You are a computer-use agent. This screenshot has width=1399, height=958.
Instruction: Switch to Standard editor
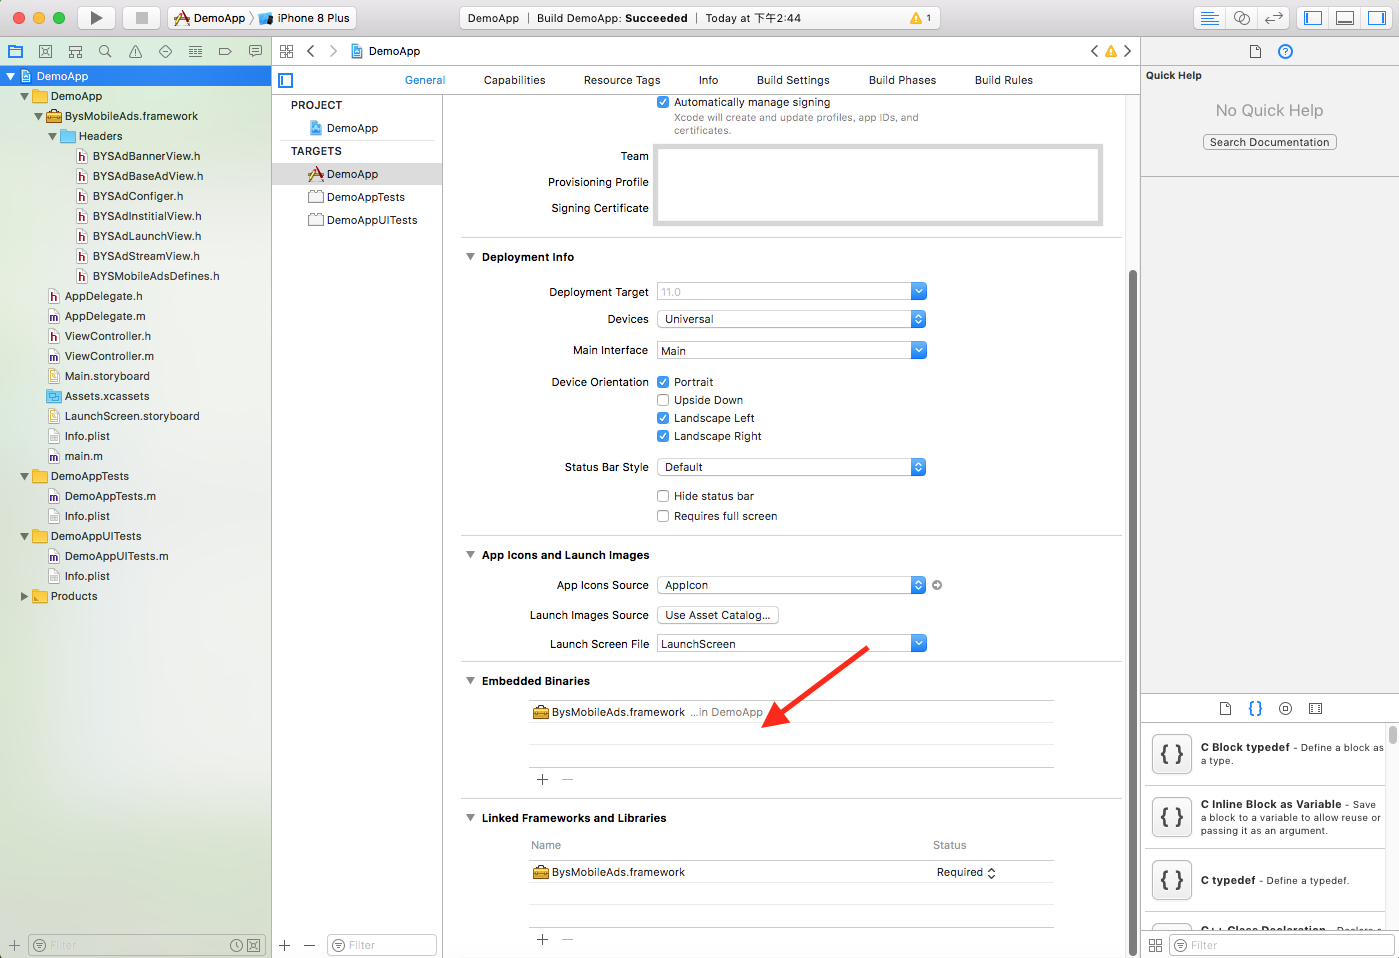pyautogui.click(x=1209, y=18)
